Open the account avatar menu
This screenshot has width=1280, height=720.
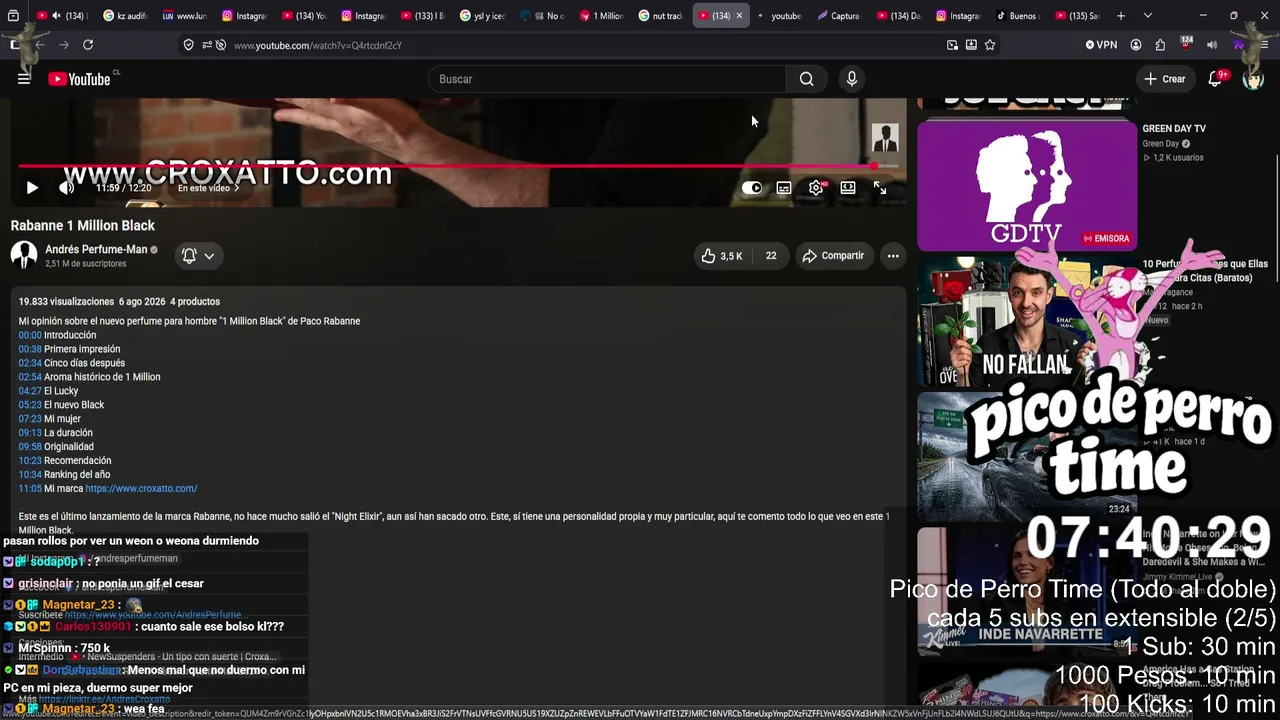coord(1253,79)
